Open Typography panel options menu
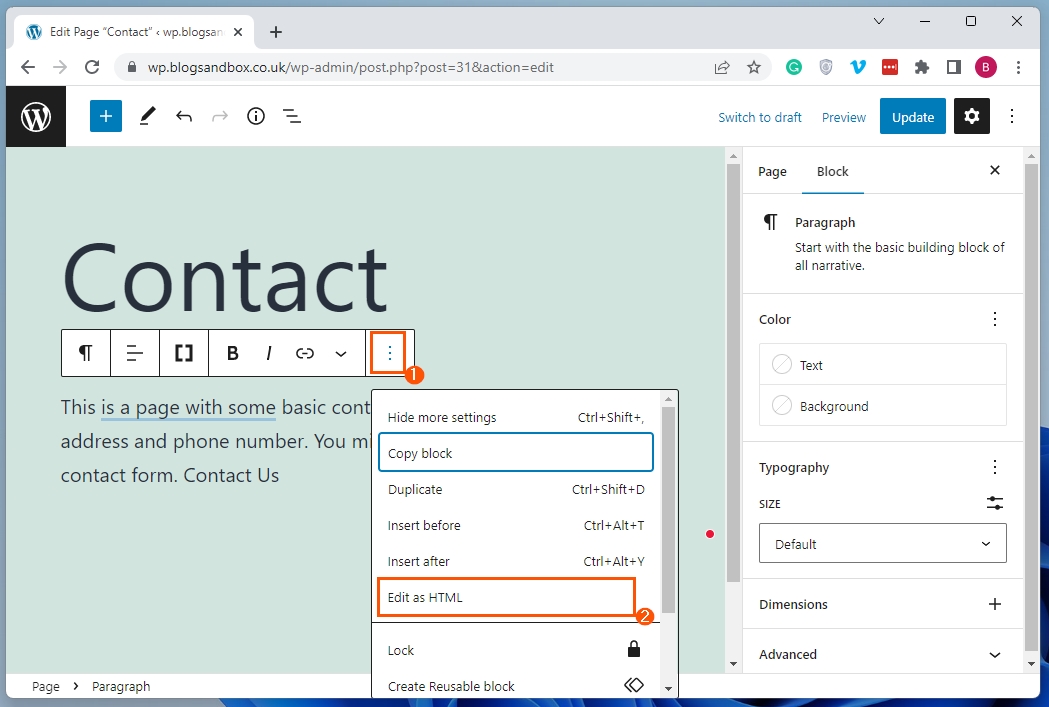 [995, 467]
